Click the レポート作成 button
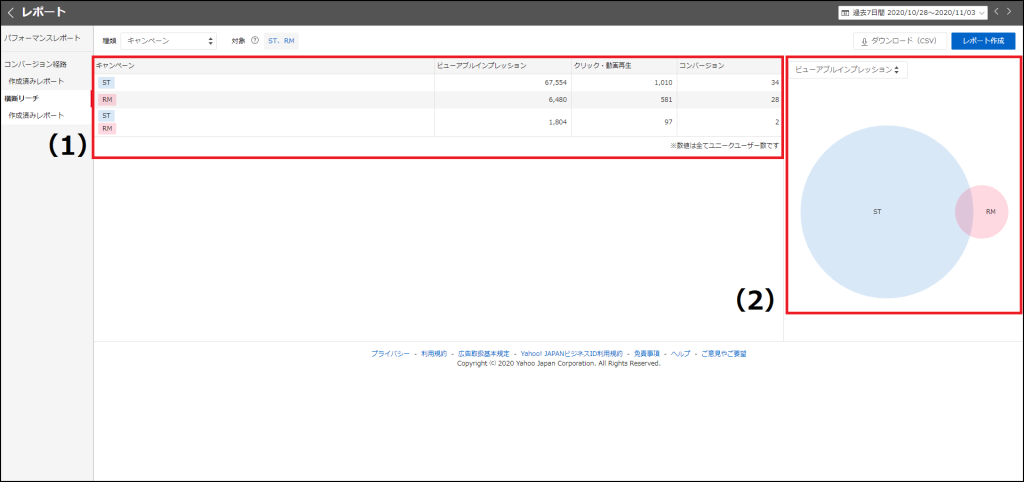1024x482 pixels. (x=984, y=40)
